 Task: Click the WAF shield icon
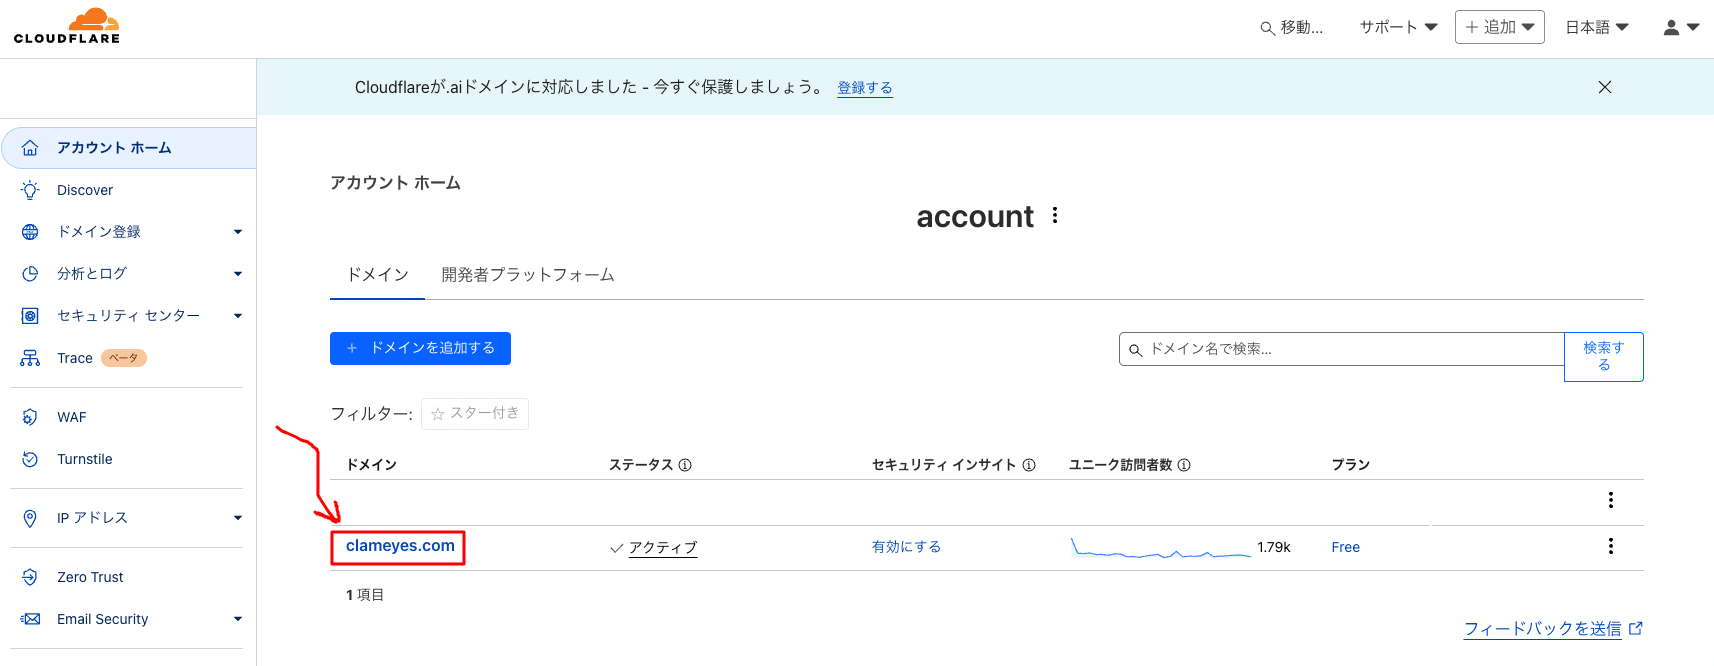pos(30,417)
